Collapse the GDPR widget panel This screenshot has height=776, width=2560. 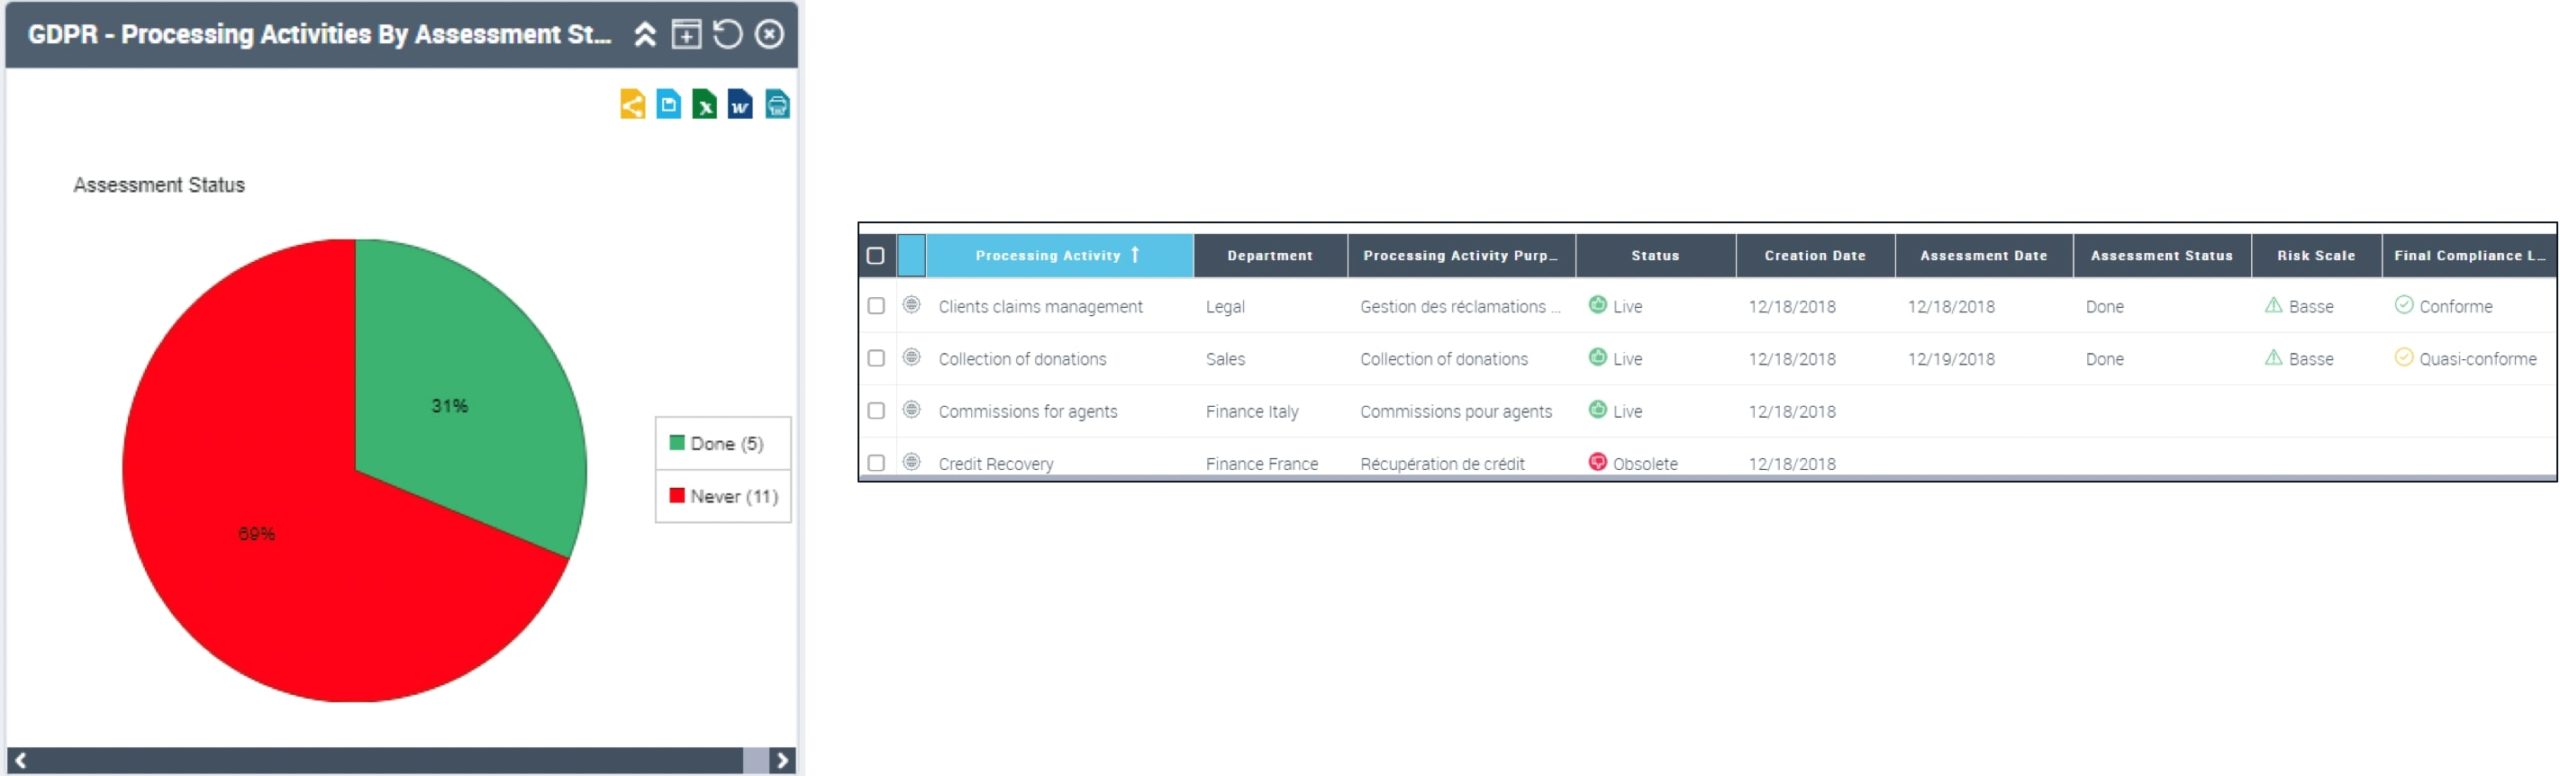[x=645, y=35]
